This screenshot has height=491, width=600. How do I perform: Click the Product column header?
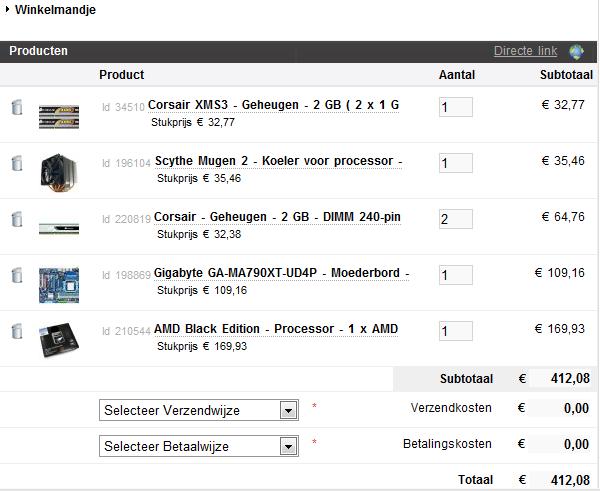click(122, 75)
